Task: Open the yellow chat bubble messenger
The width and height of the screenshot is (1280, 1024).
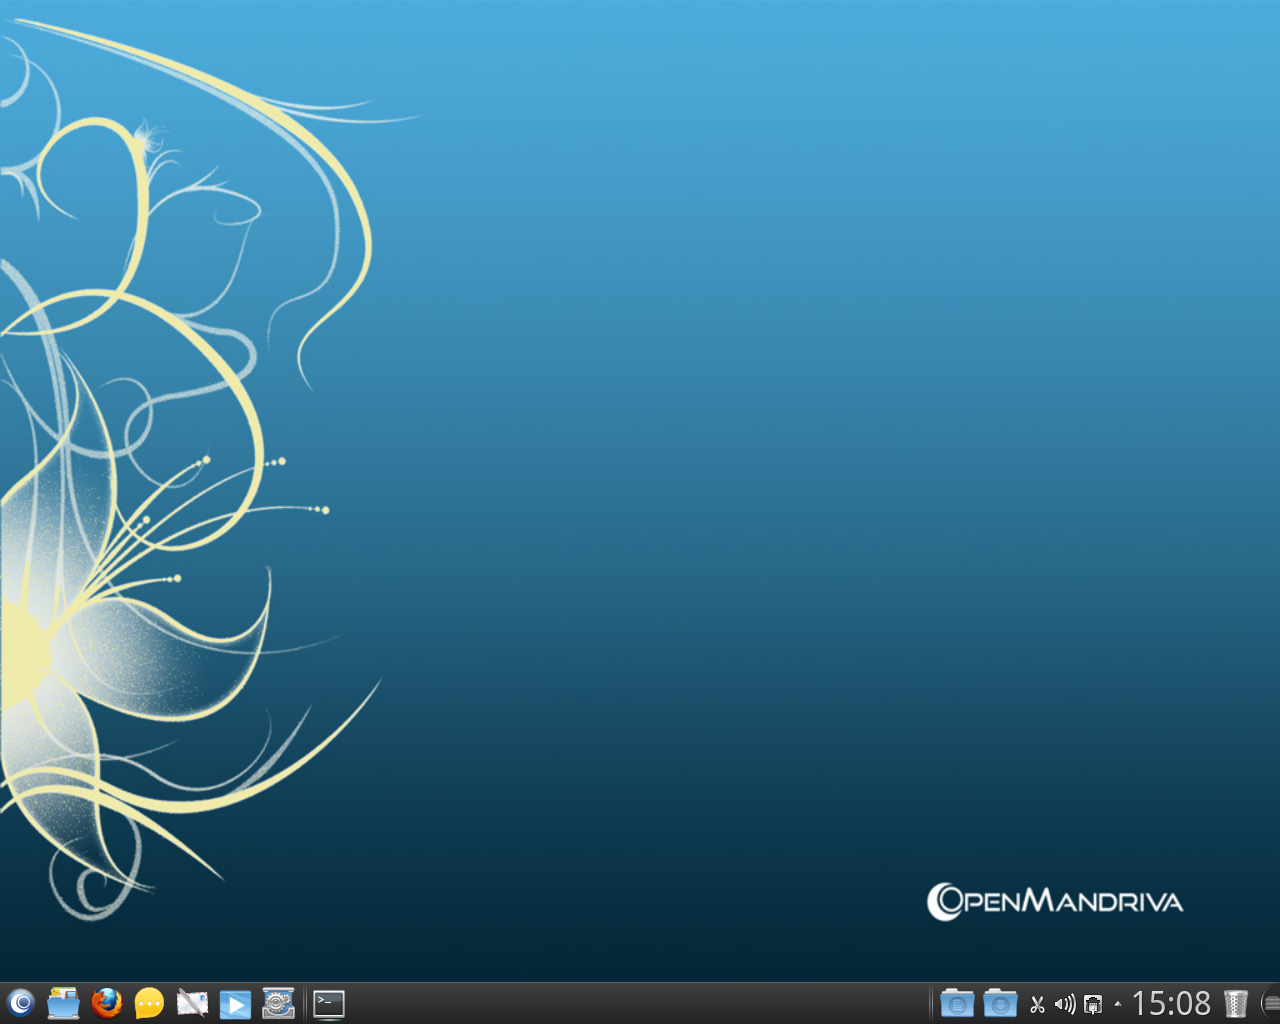Action: click(149, 1003)
